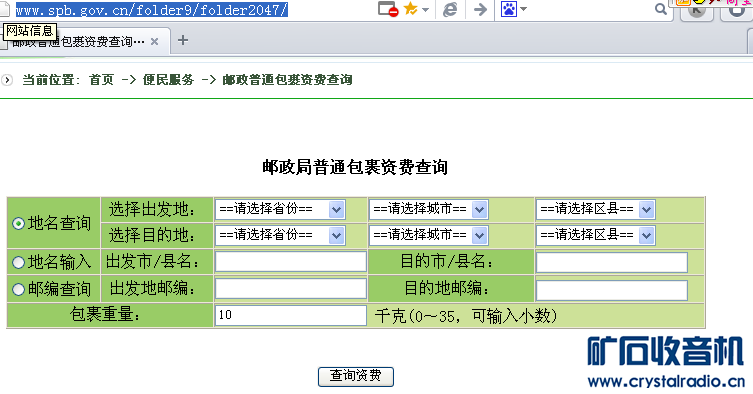This screenshot has width=753, height=394.
Task: Click the 千克(0~35, 可输入小数) hint text
Action: point(466,316)
